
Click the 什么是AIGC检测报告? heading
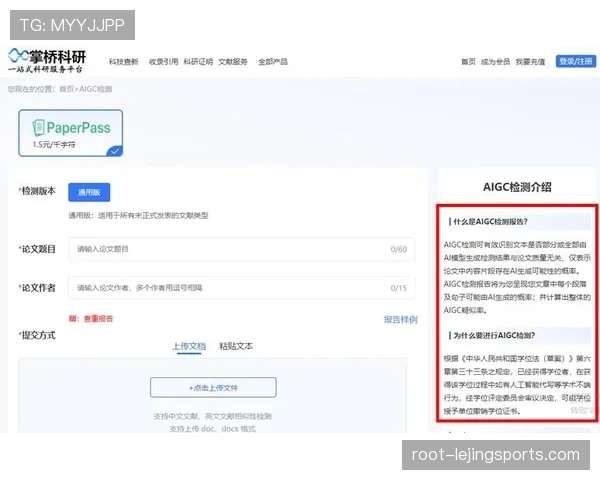(491, 222)
